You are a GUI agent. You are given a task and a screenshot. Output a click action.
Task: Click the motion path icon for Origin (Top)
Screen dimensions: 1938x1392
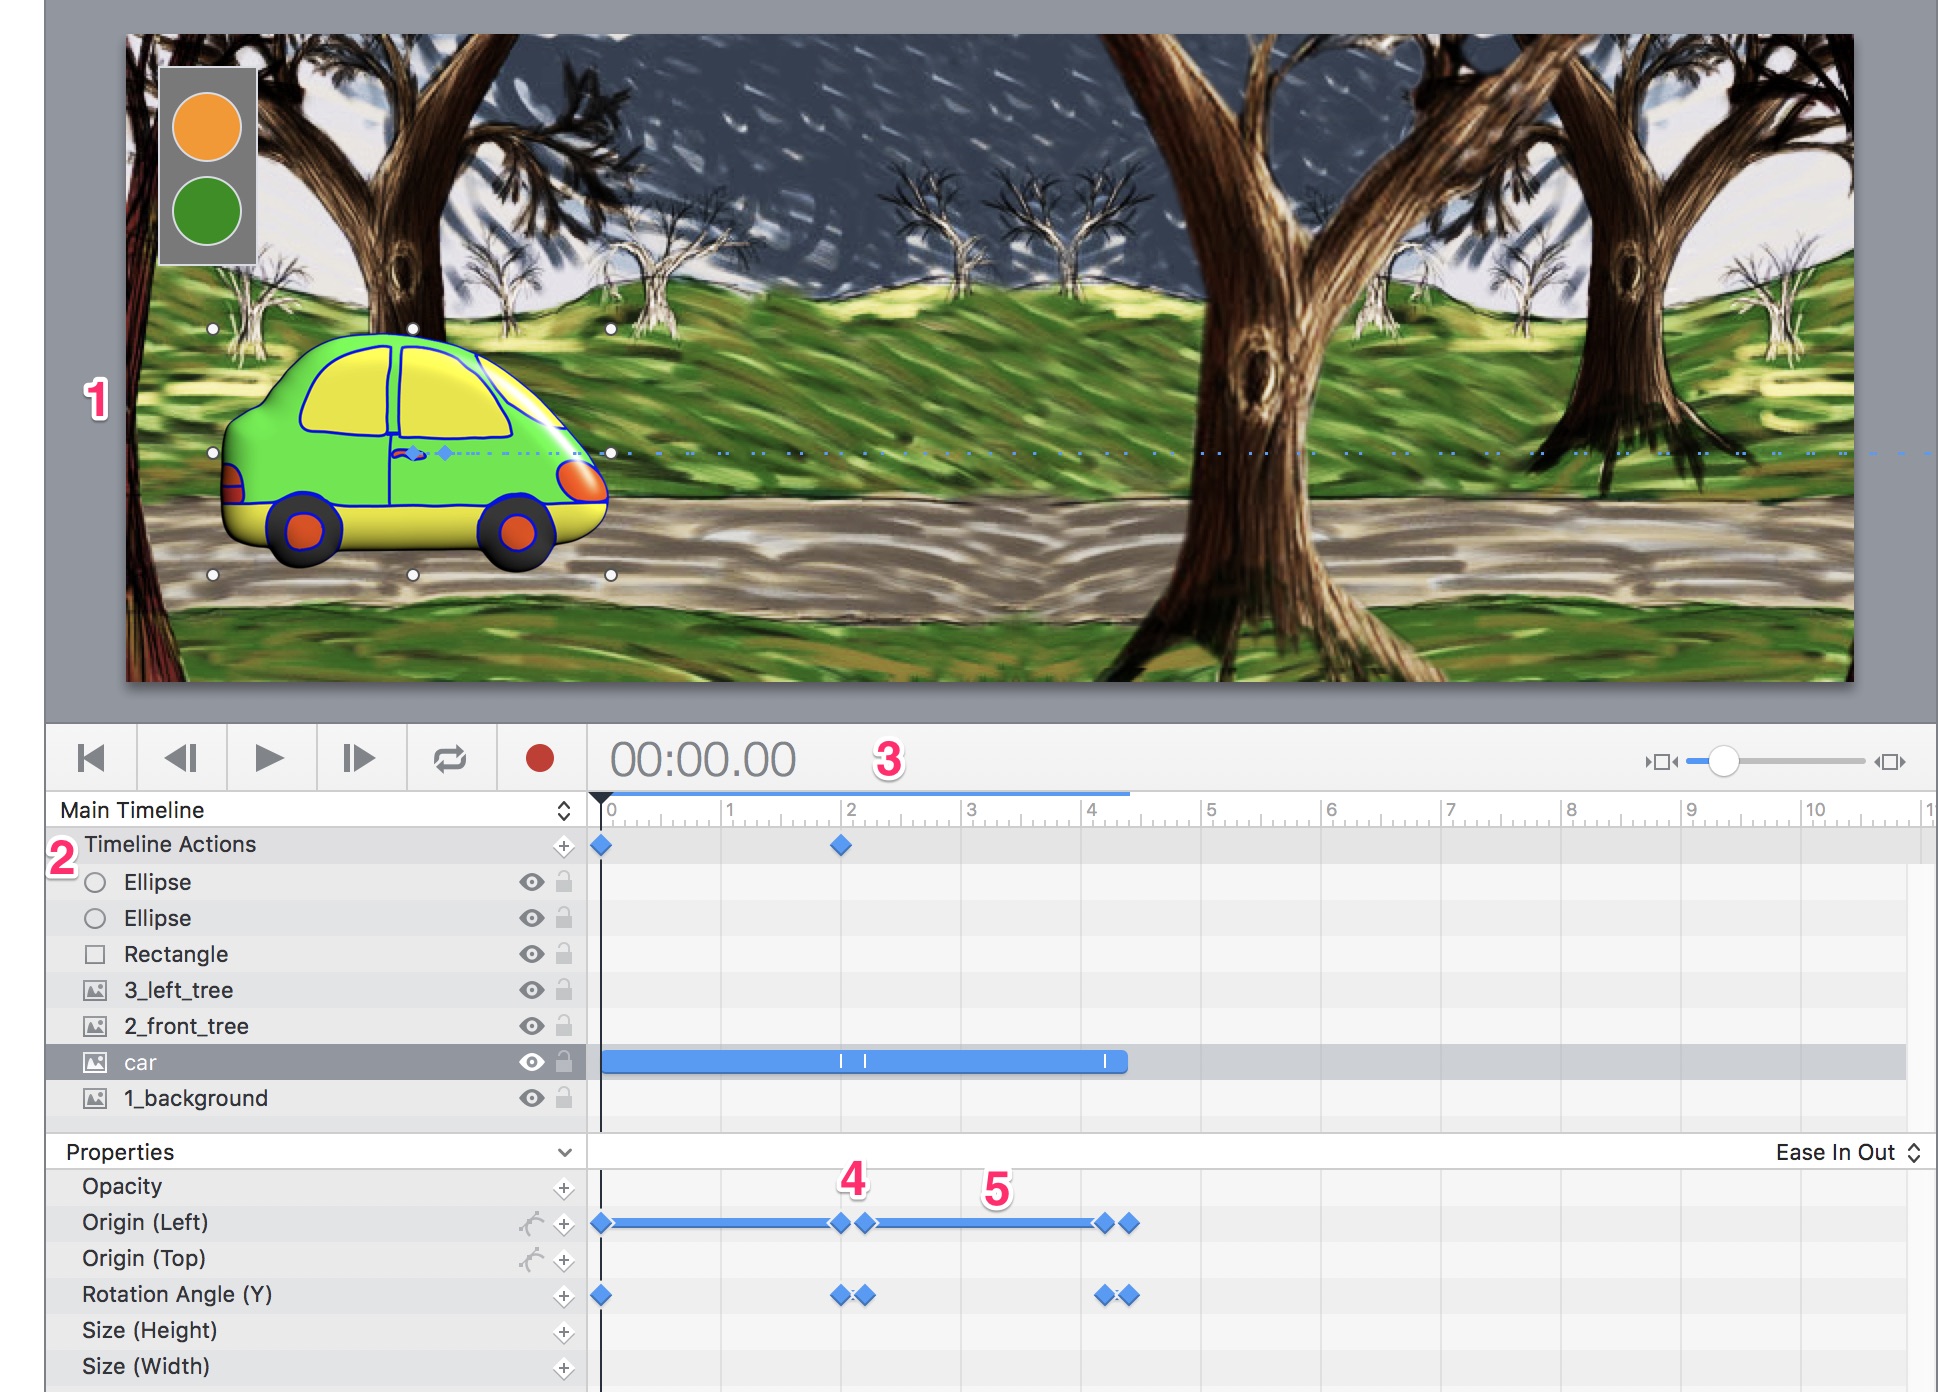tap(532, 1259)
